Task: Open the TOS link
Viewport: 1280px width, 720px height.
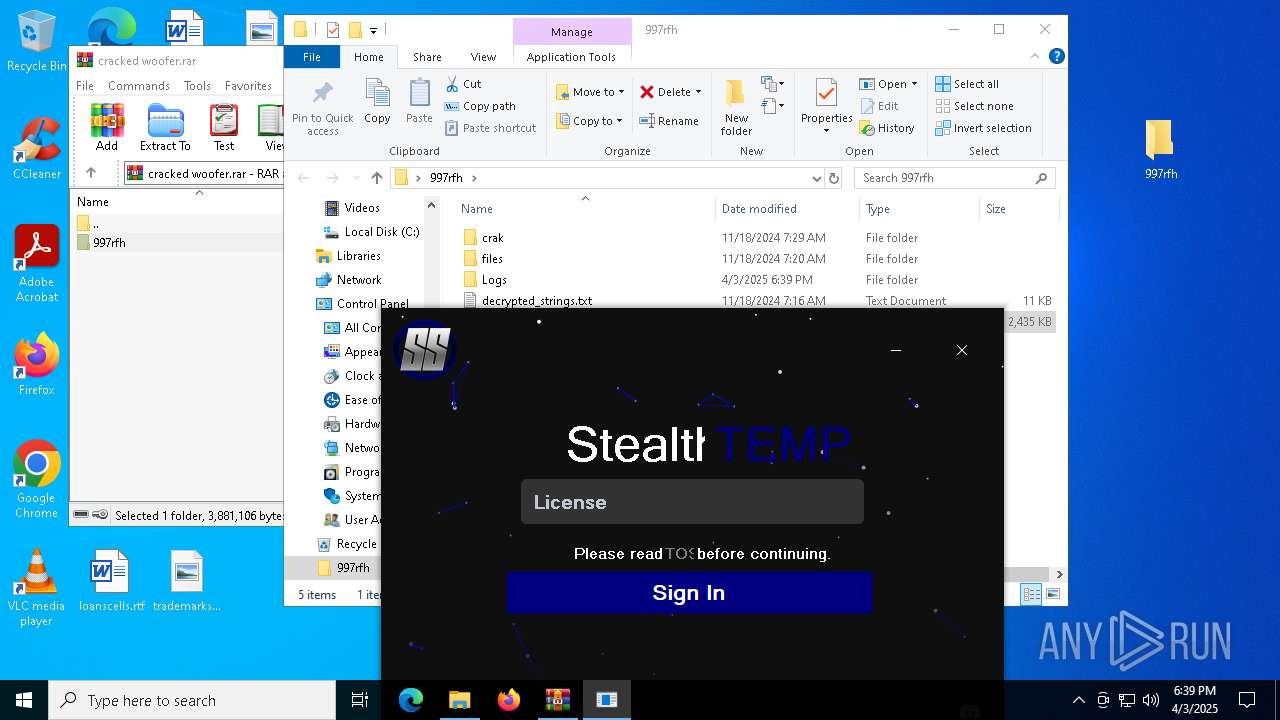Action: pyautogui.click(x=680, y=554)
